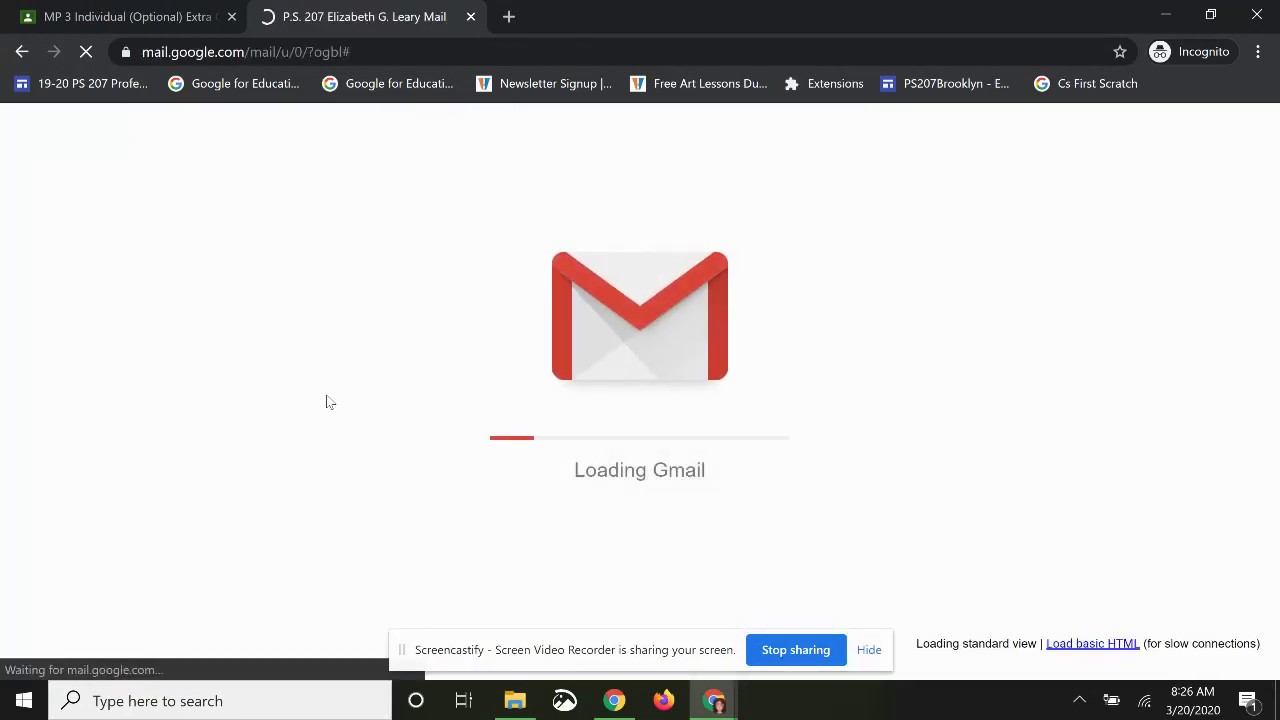The width and height of the screenshot is (1280, 720).
Task: Open the Windows Start menu
Action: [x=24, y=701]
